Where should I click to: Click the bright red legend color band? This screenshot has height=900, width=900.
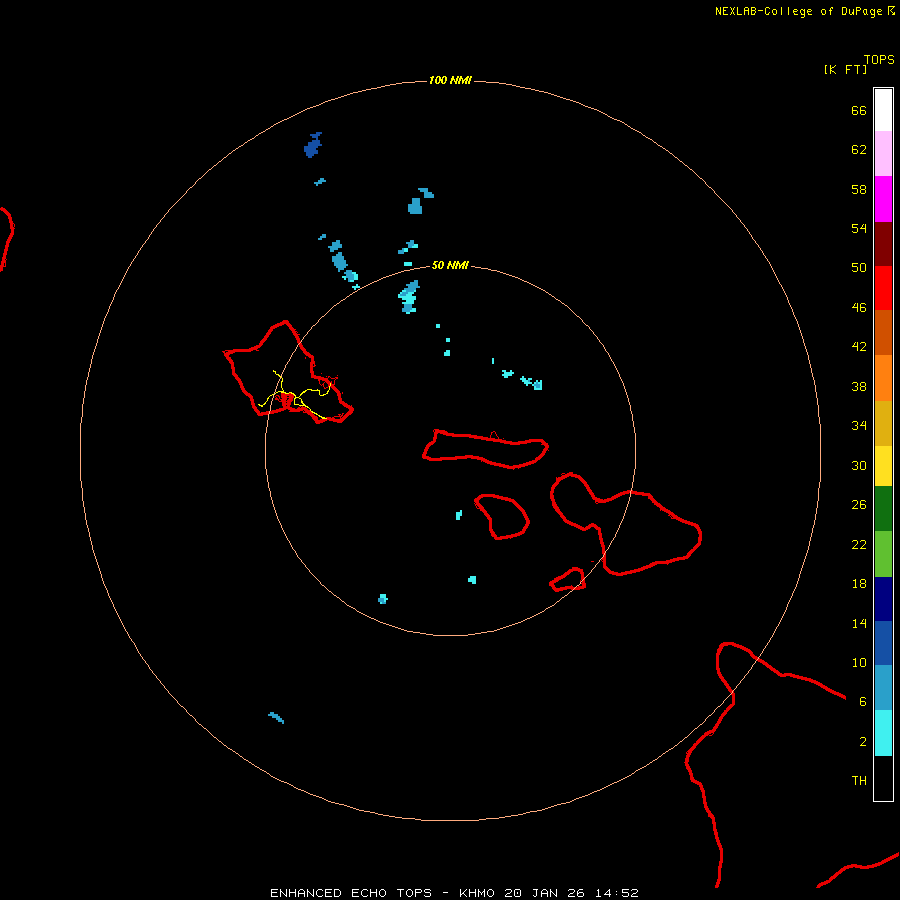(883, 288)
